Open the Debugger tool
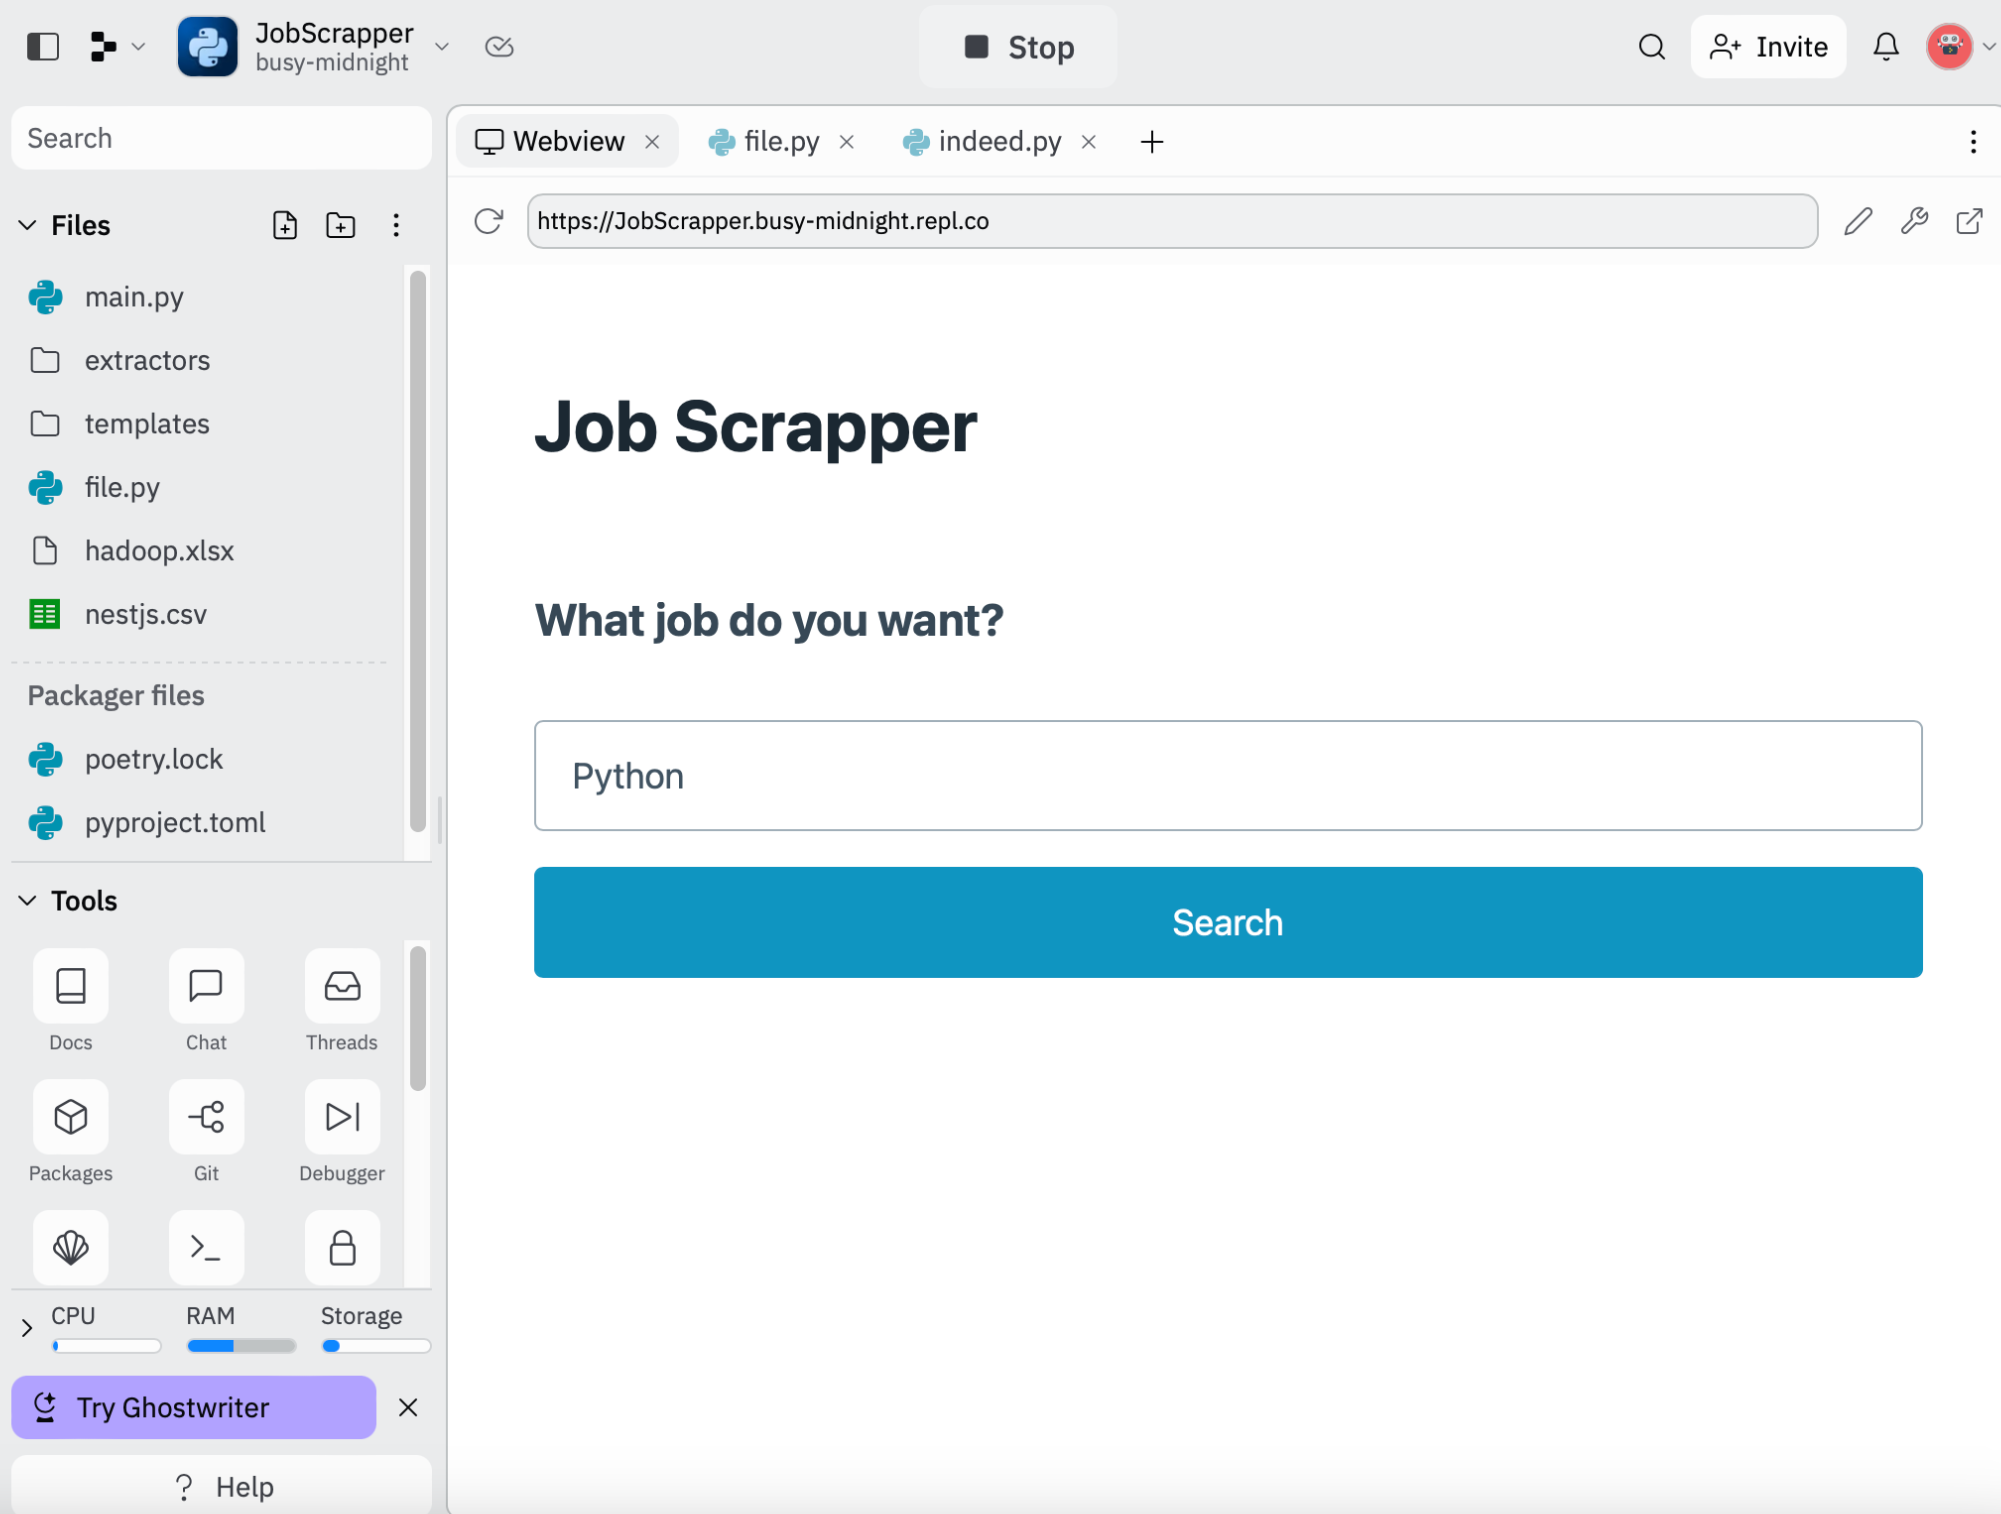The height and width of the screenshot is (1514, 2001). pos(342,1117)
